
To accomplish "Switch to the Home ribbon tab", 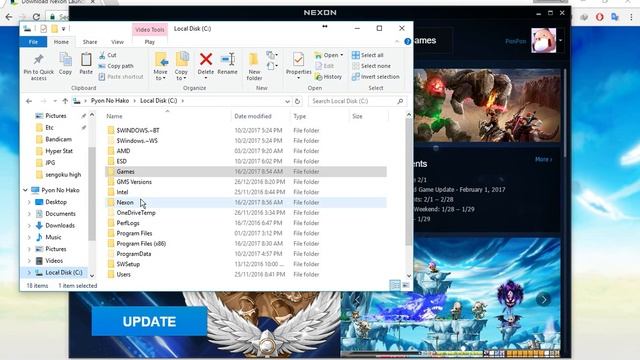I will coord(61,42).
